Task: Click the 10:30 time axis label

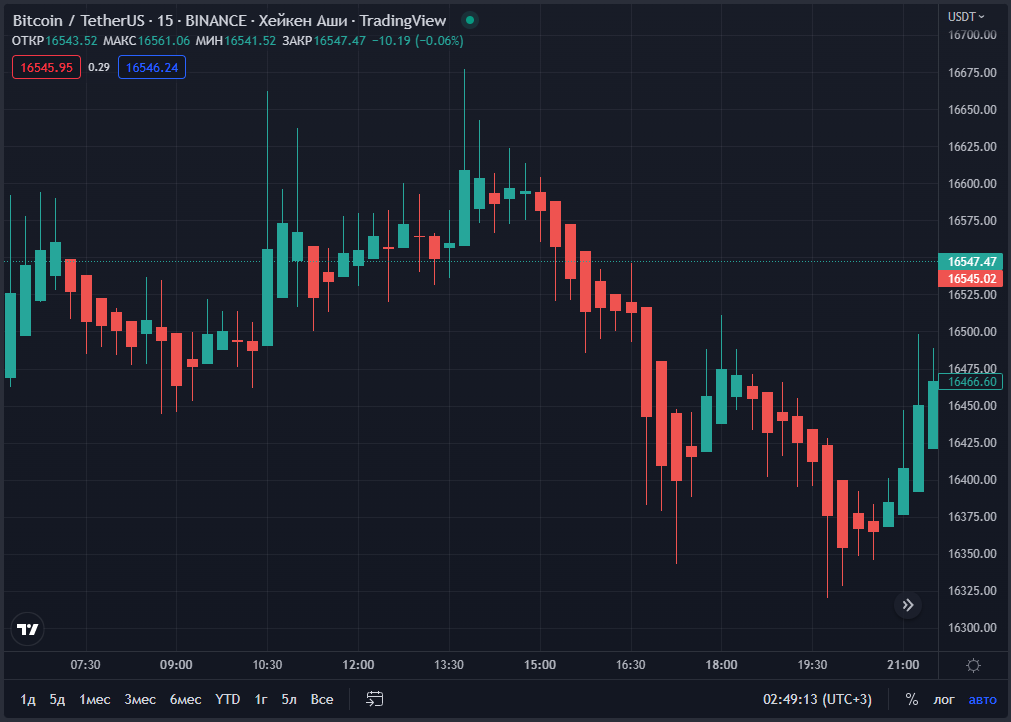Action: [x=267, y=665]
